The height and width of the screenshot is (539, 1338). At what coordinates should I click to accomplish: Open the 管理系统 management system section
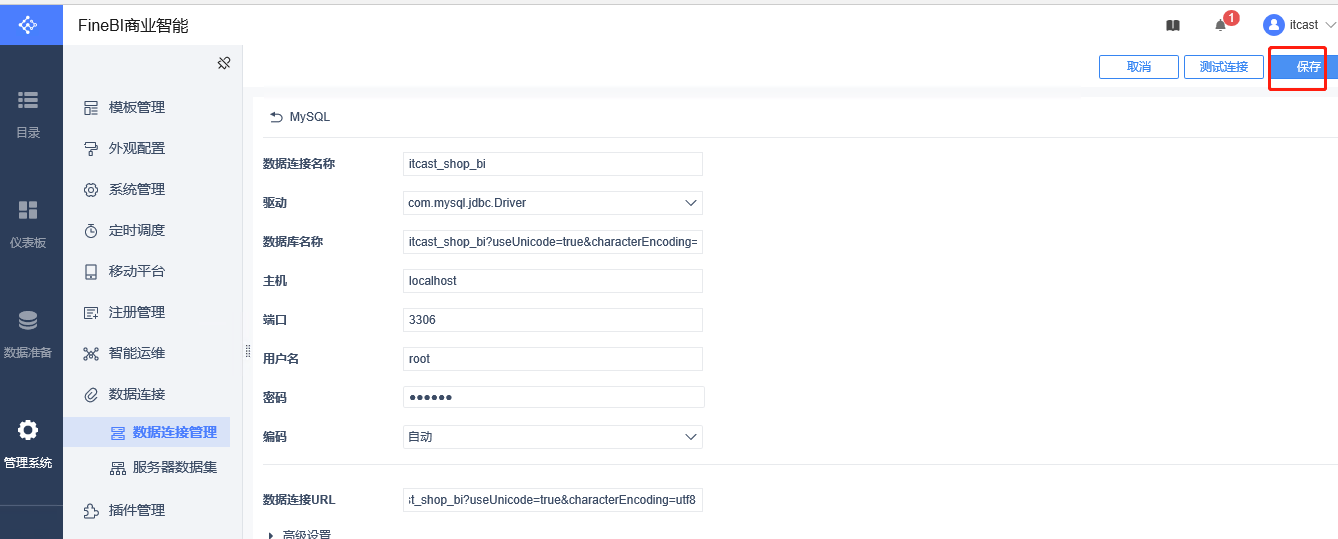coord(28,445)
